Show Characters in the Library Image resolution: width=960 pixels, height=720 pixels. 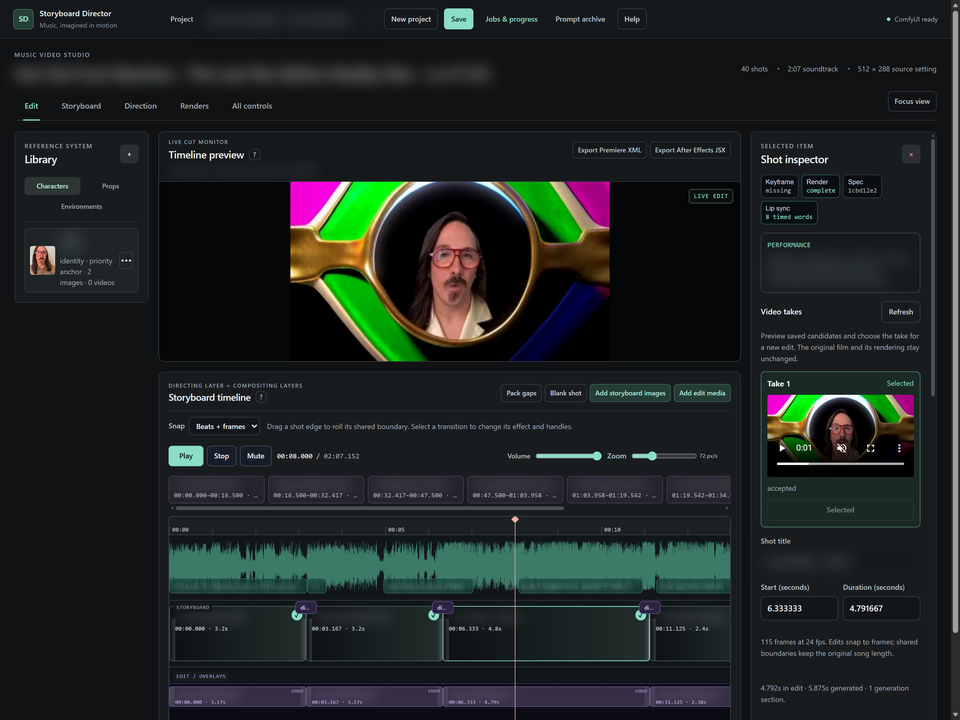(x=52, y=186)
